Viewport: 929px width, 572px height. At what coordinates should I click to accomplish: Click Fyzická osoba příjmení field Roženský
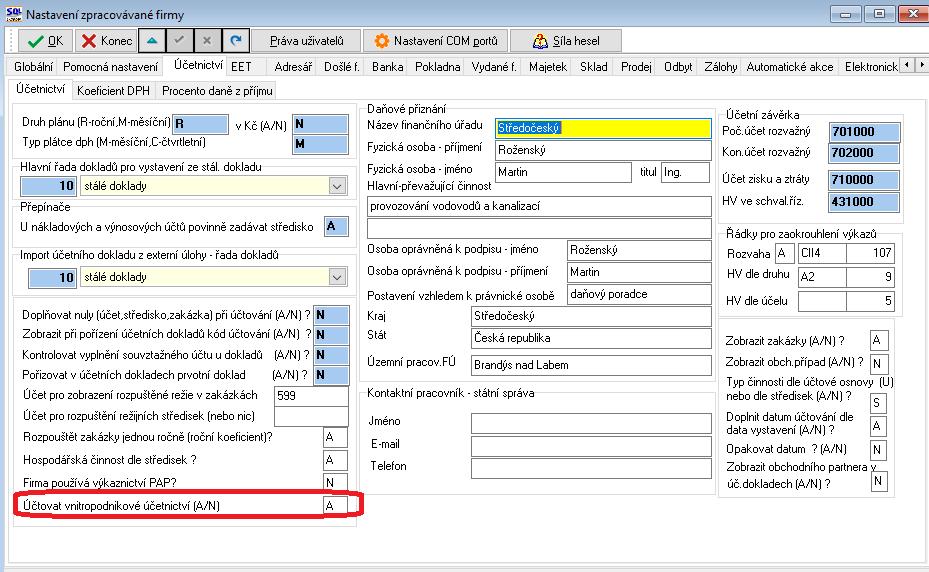coord(603,150)
